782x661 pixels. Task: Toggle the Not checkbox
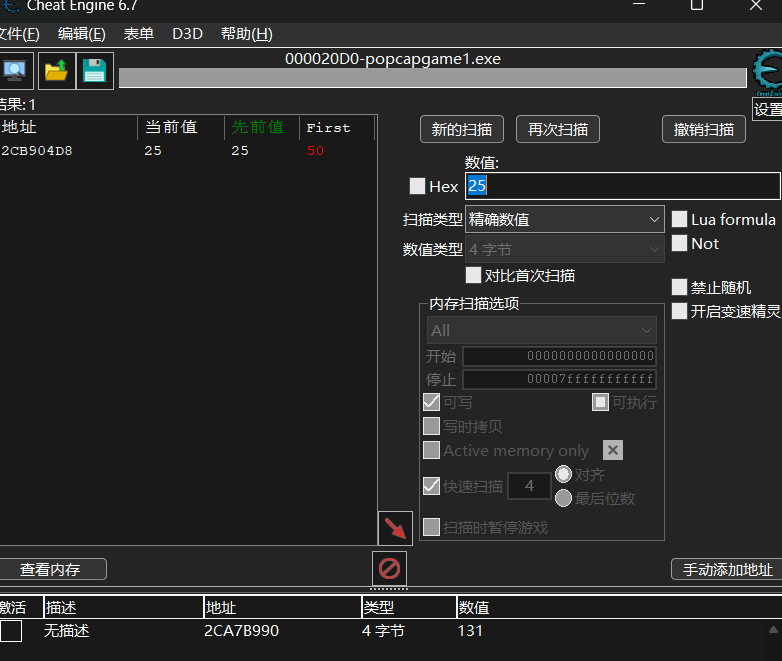coord(679,243)
